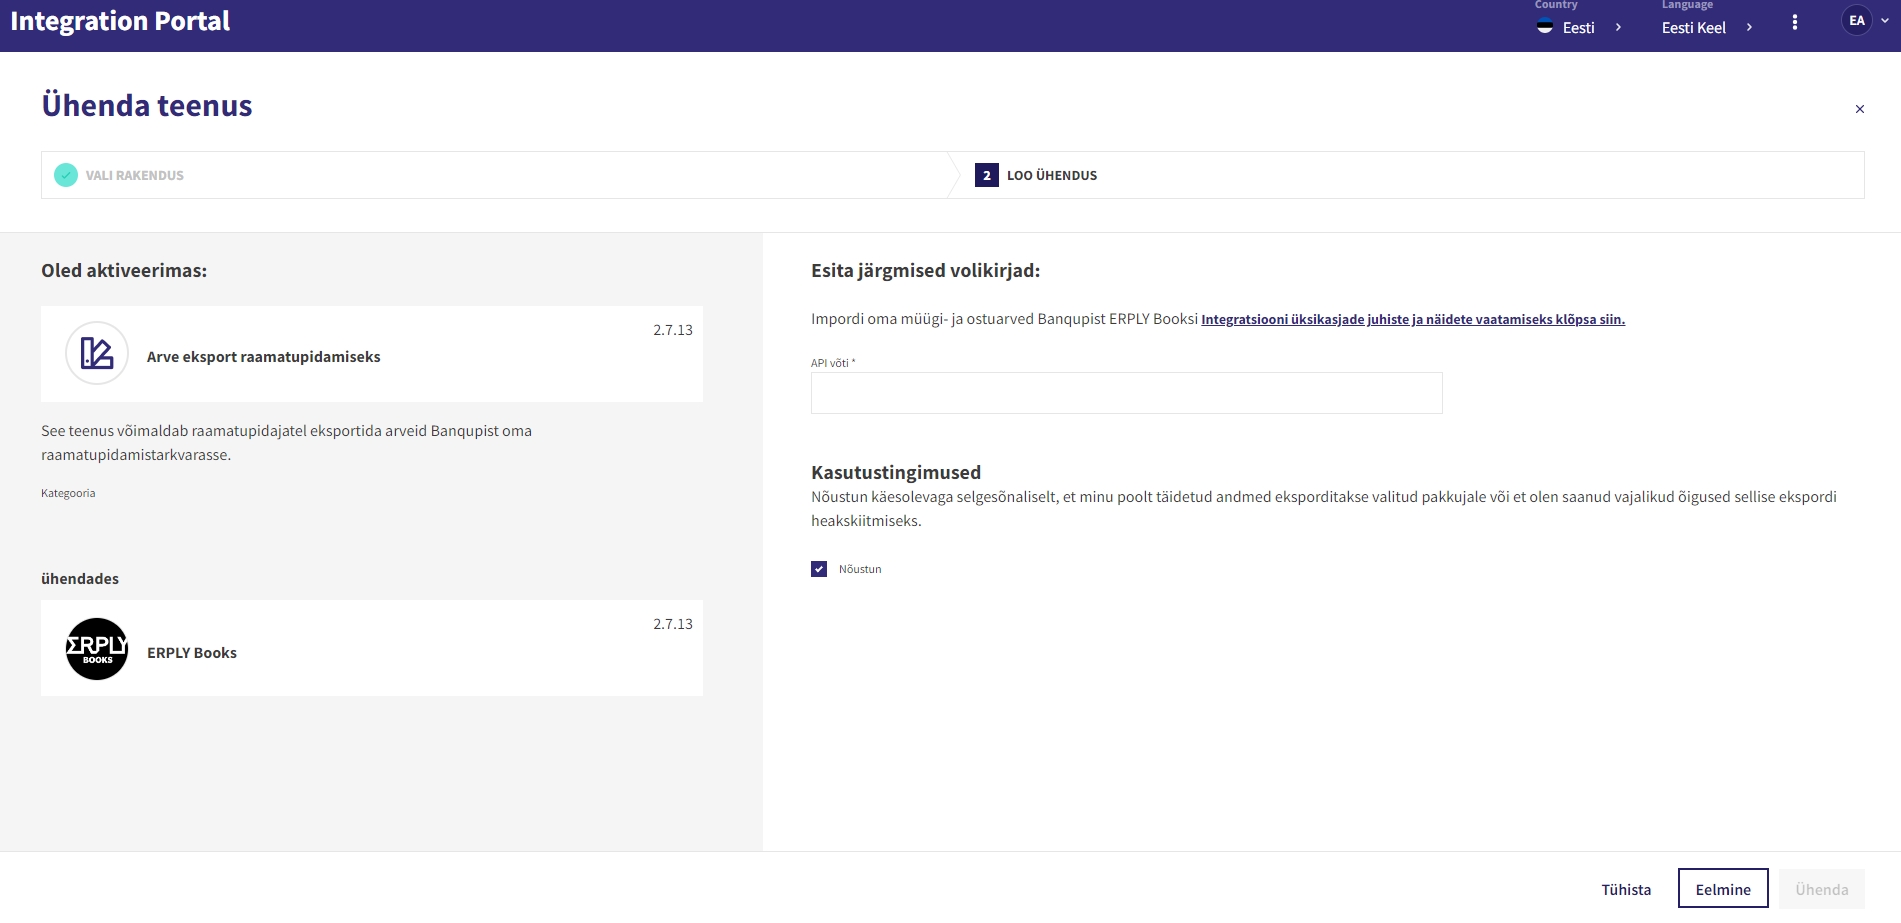Image resolution: width=1901 pixels, height=923 pixels.
Task: Click the ERPLY Books card title
Action: 192,653
